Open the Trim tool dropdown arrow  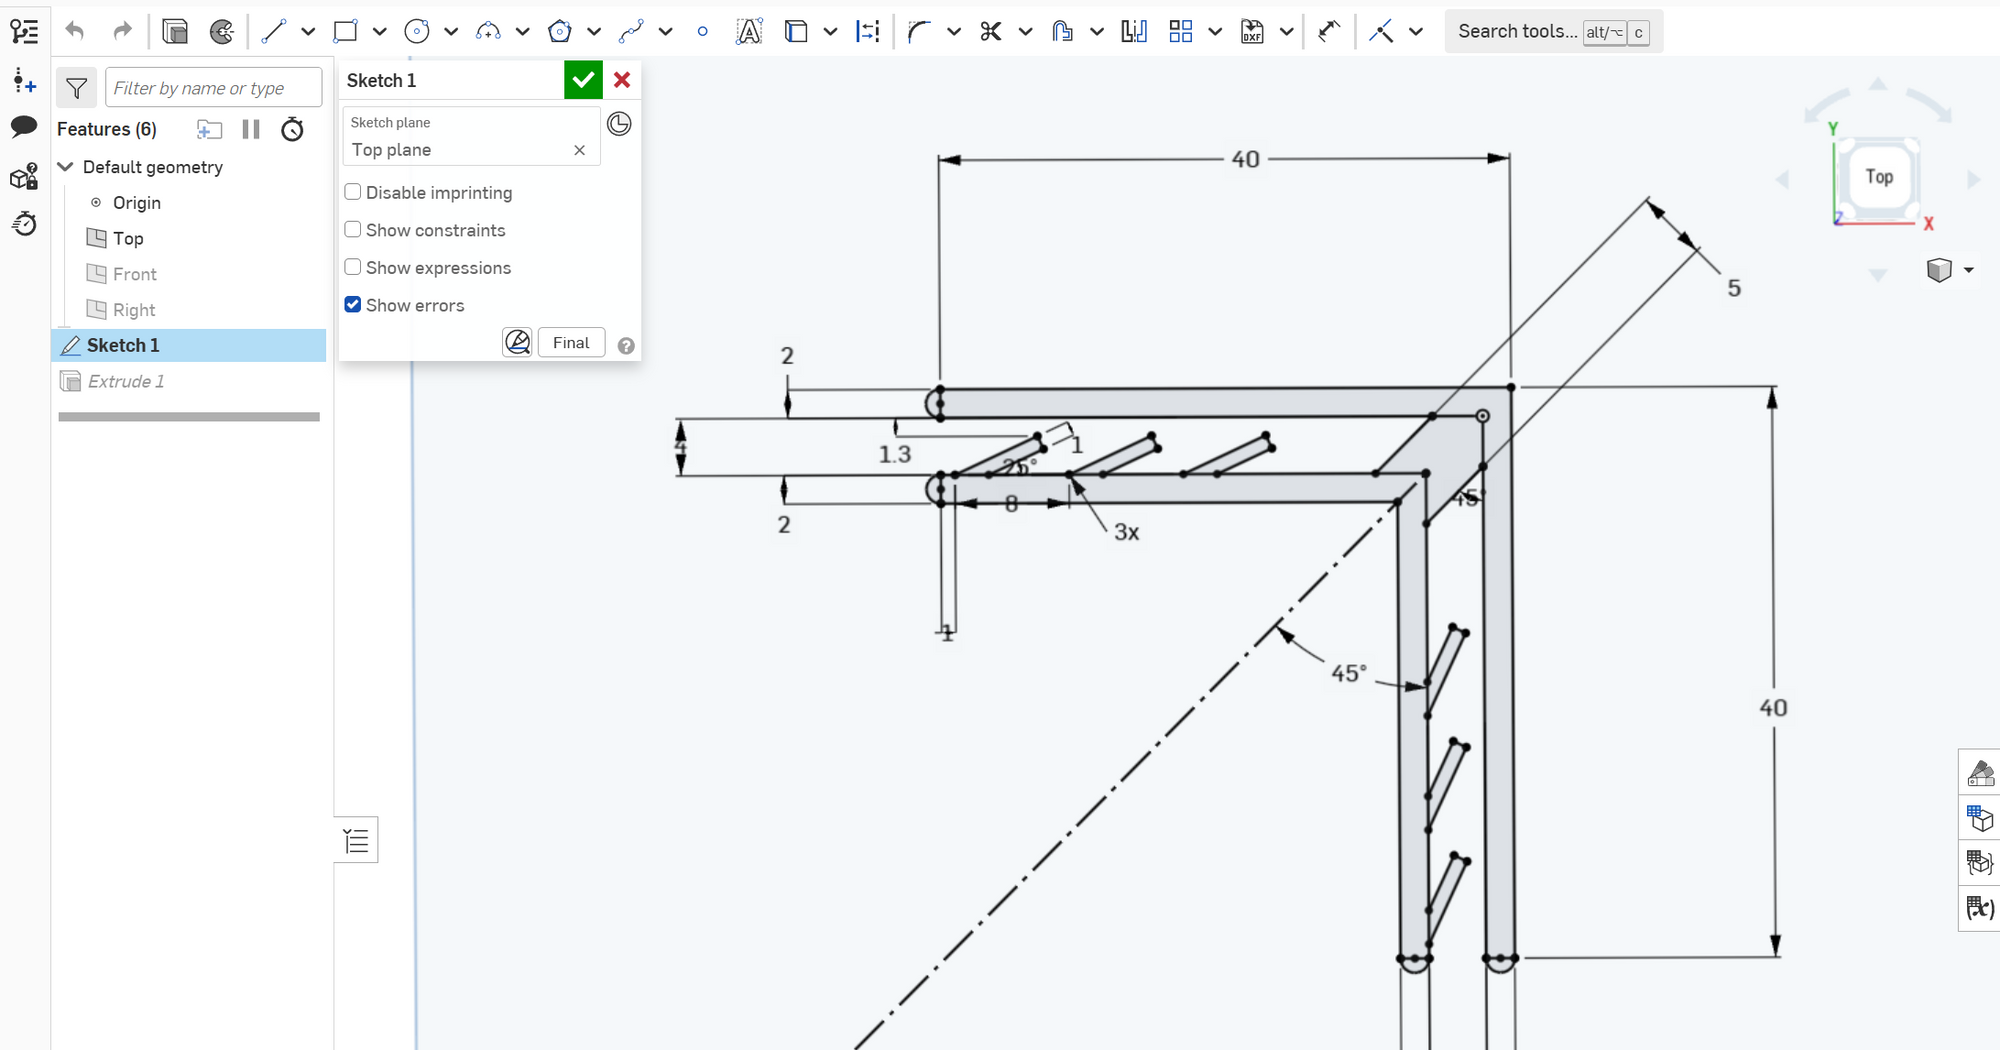click(x=1026, y=32)
